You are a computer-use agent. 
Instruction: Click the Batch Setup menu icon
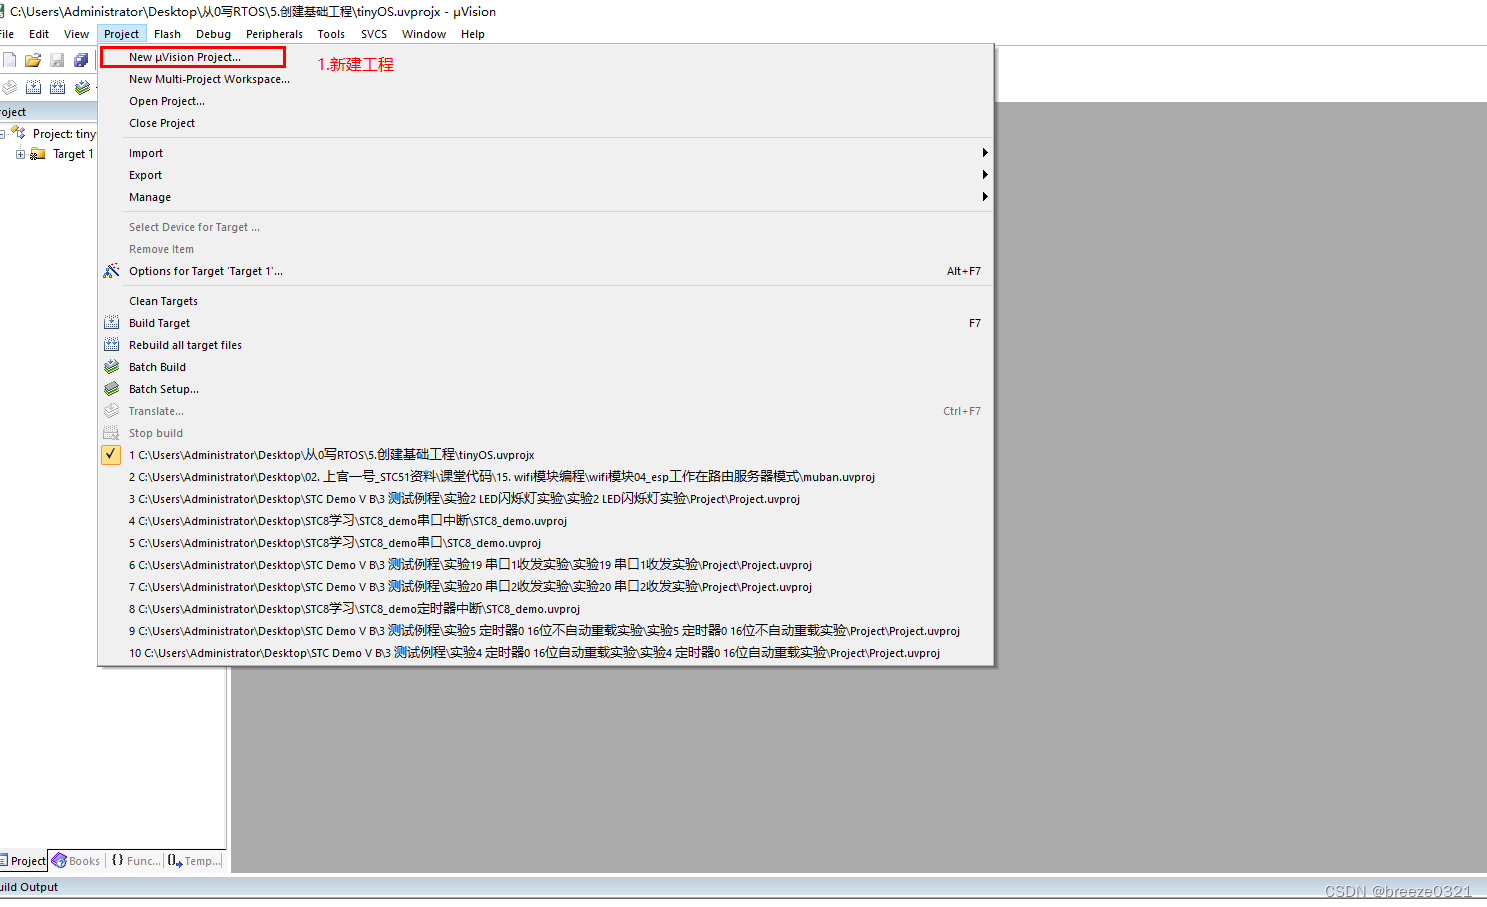[x=111, y=389]
